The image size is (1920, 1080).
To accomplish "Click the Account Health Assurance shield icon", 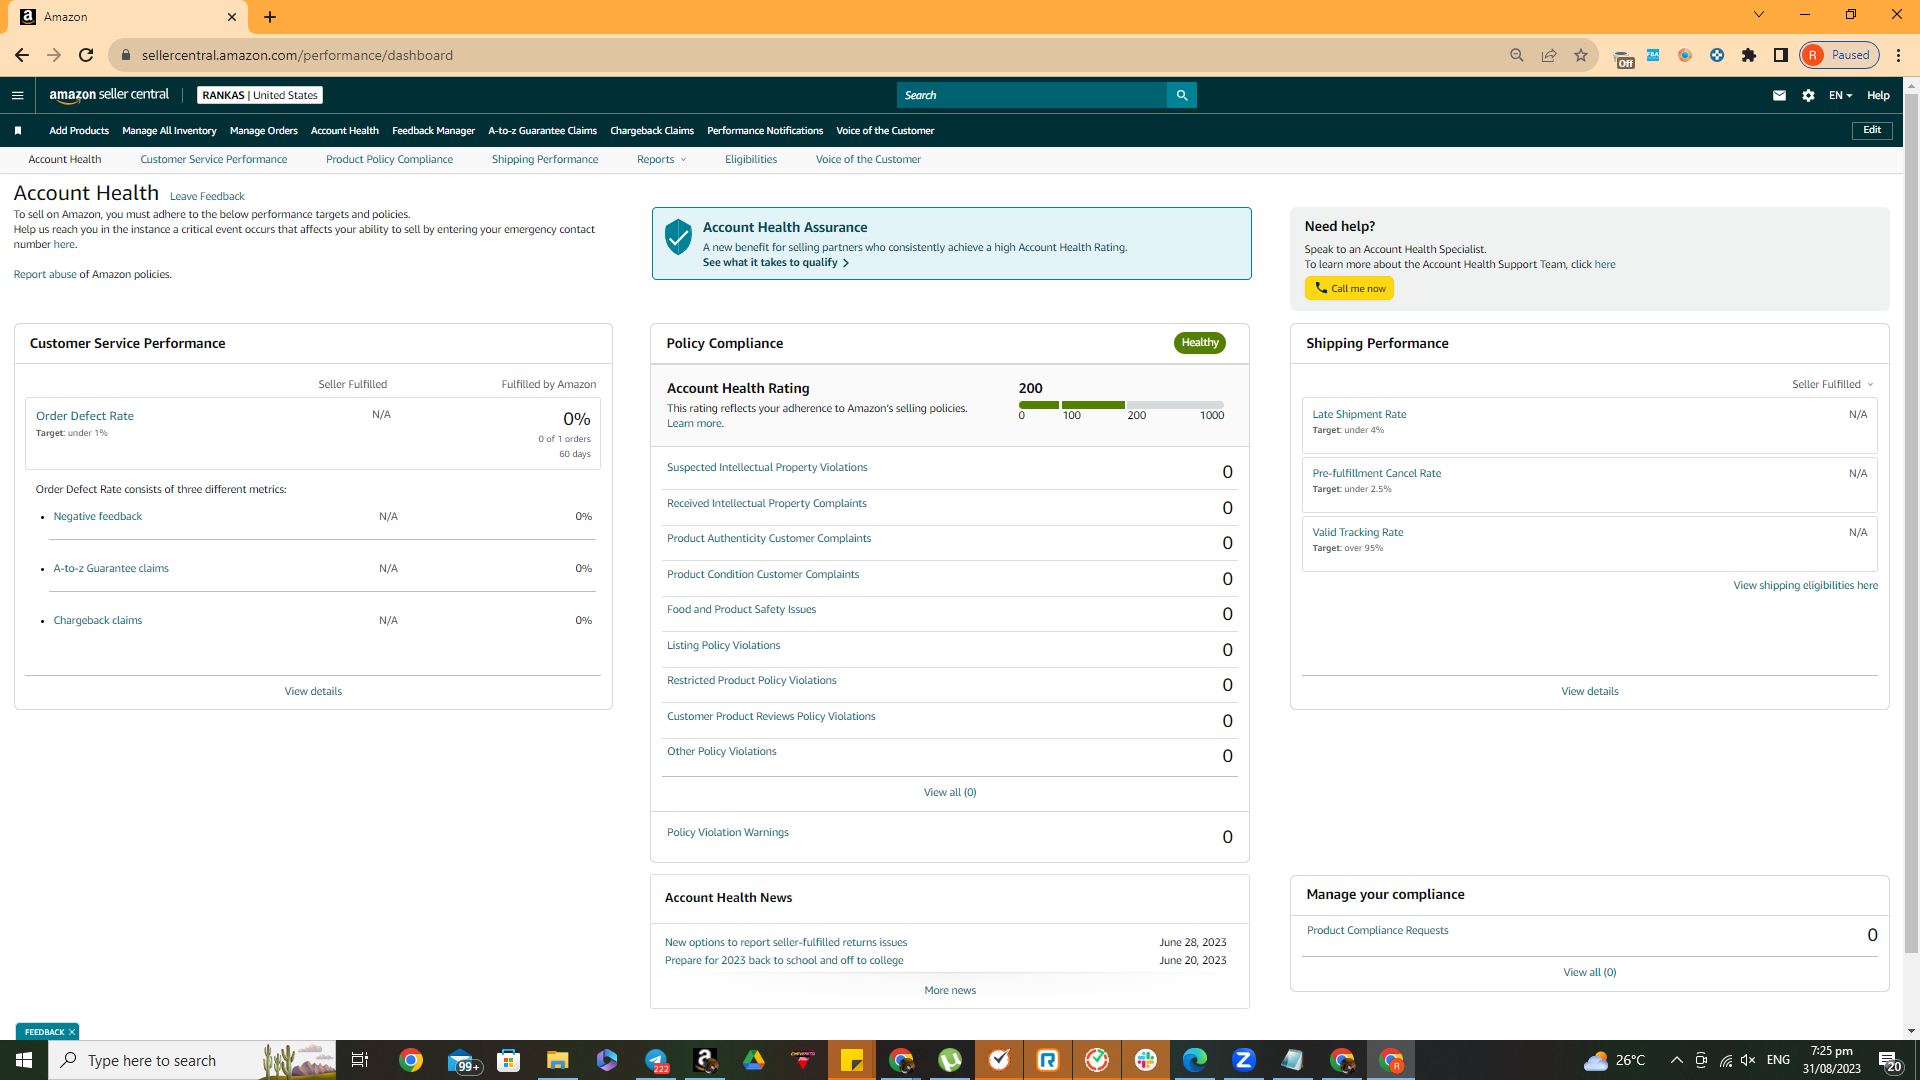I will (678, 237).
